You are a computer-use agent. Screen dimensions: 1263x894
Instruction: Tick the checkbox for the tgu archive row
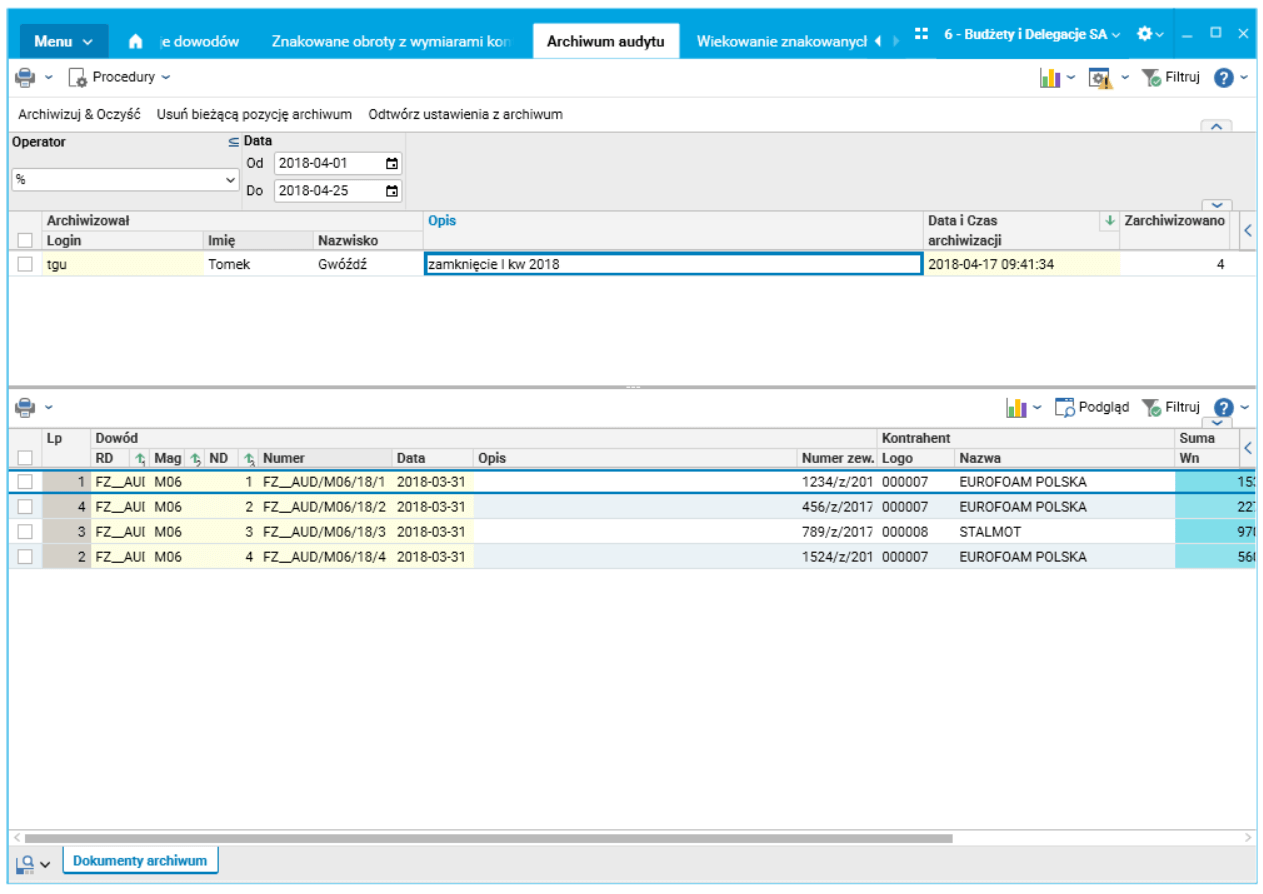(25, 265)
